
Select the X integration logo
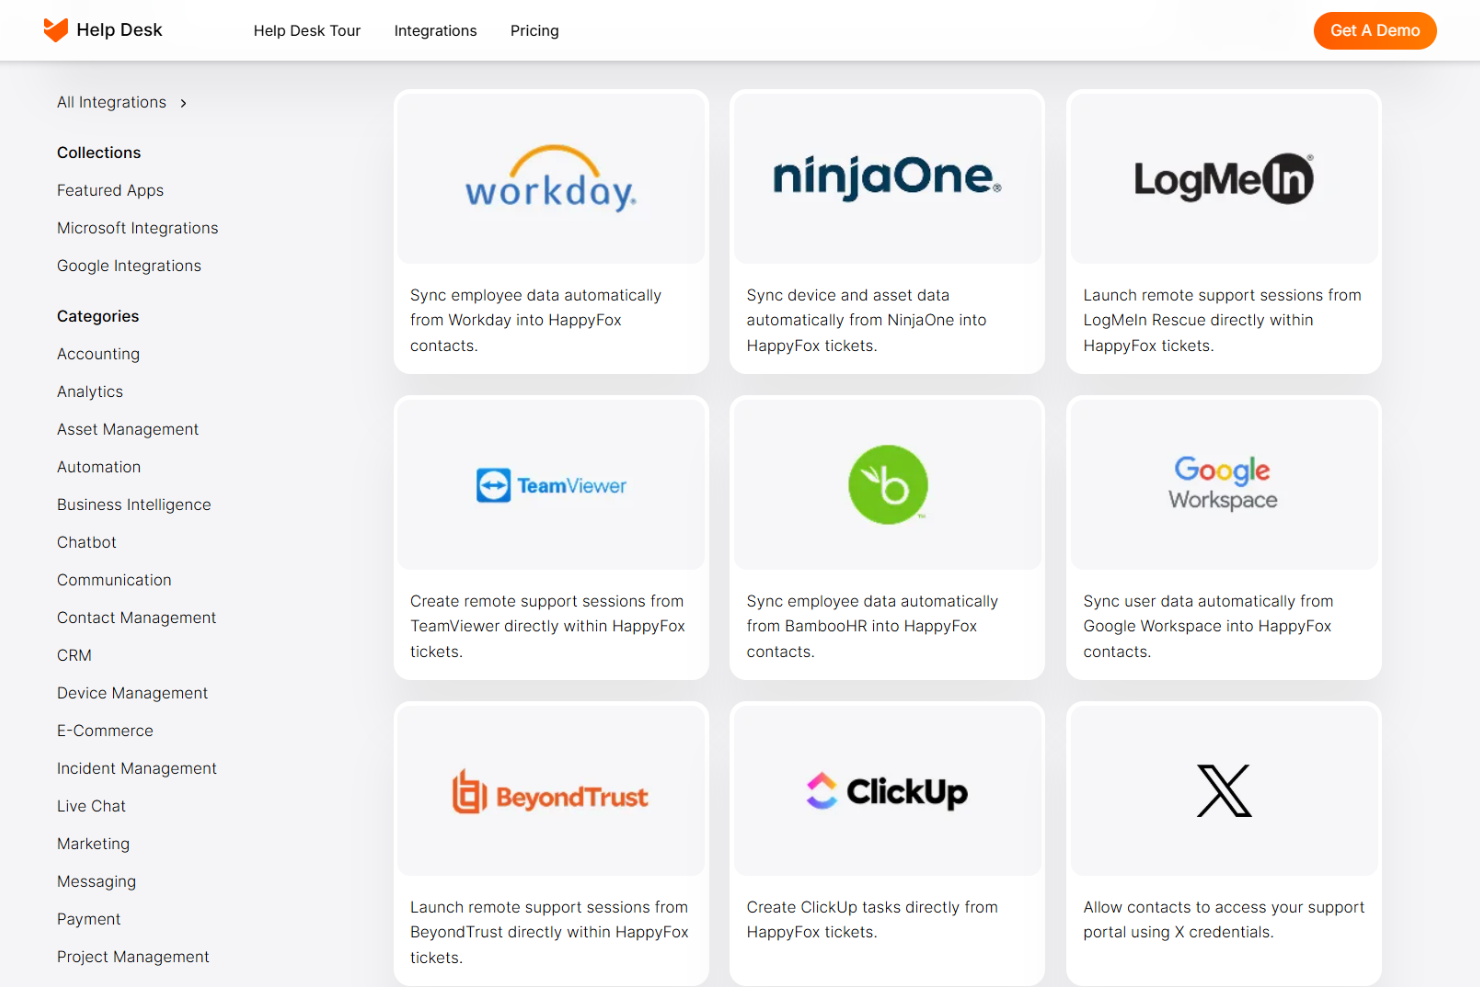click(1223, 791)
